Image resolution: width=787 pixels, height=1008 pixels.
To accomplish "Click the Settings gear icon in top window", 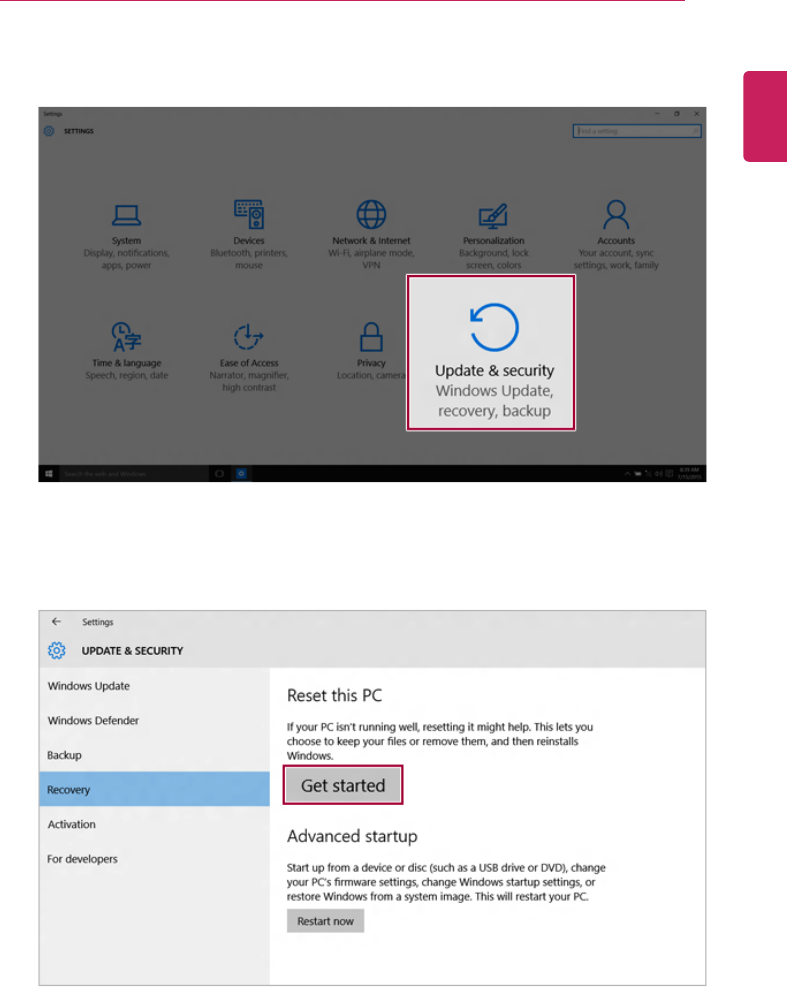I will tap(49, 131).
